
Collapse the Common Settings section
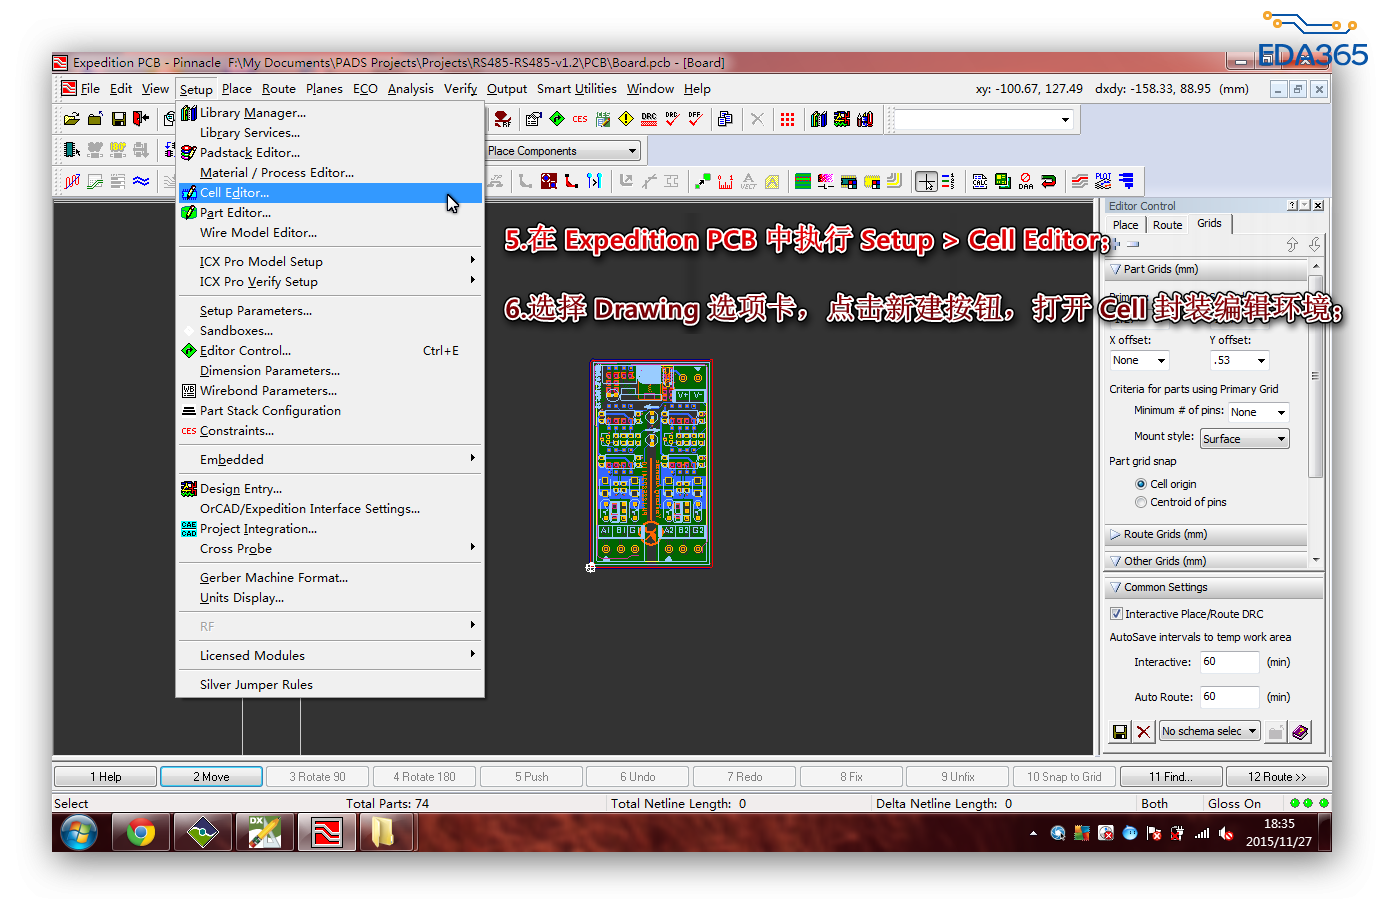[1214, 587]
